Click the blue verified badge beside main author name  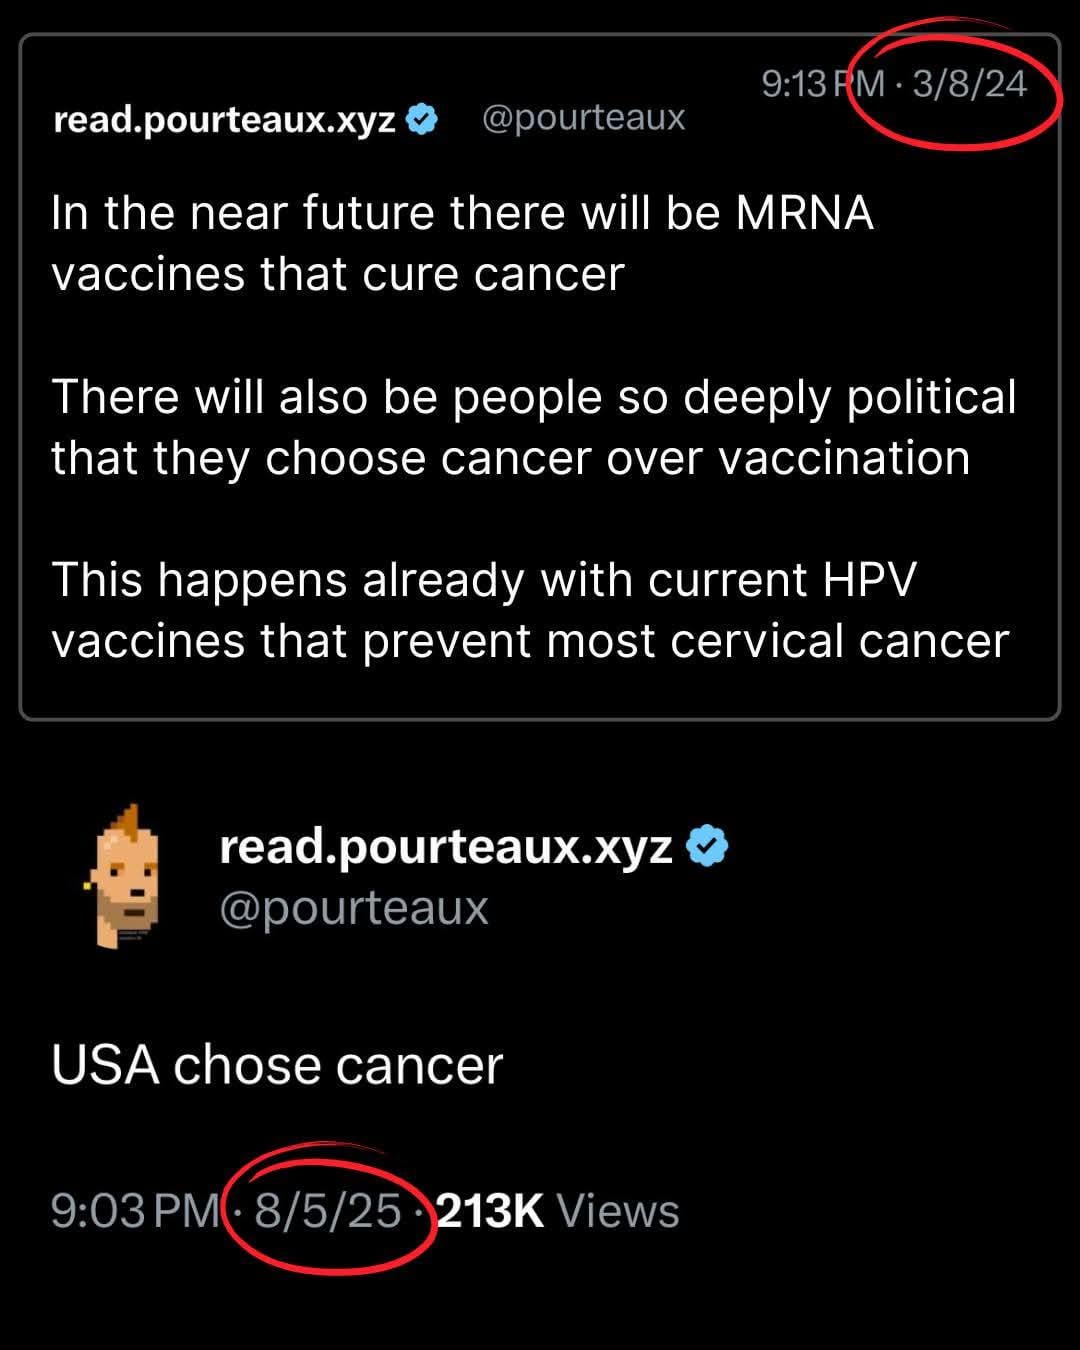[x=708, y=847]
